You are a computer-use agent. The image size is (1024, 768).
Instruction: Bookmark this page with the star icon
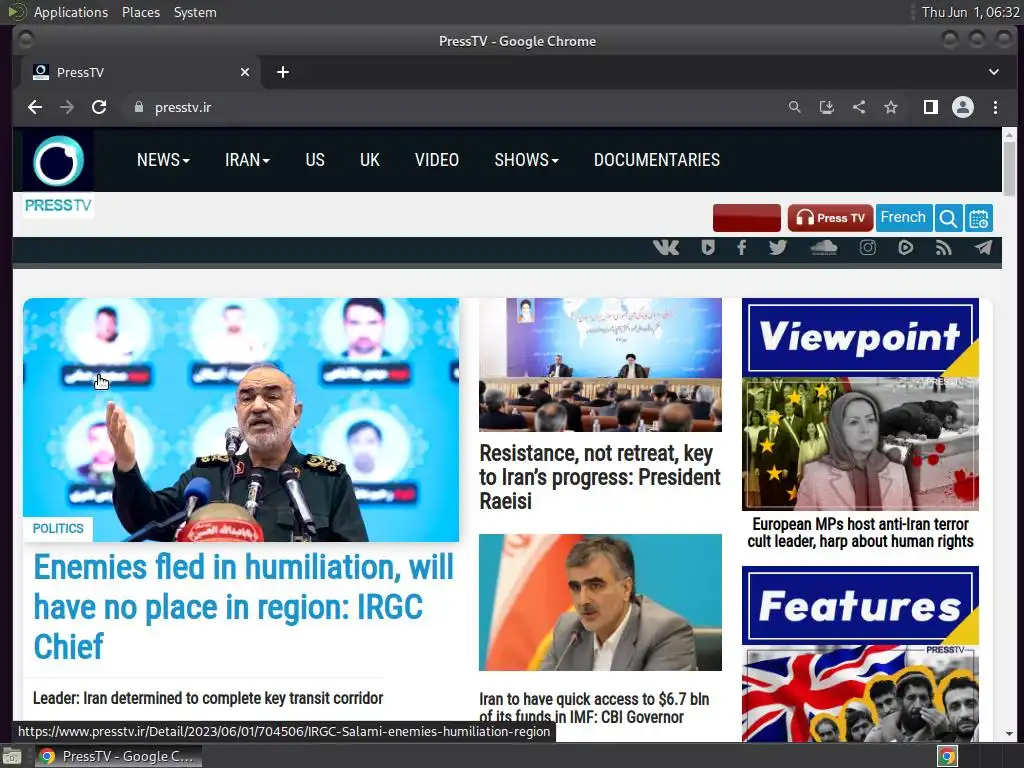coord(891,107)
